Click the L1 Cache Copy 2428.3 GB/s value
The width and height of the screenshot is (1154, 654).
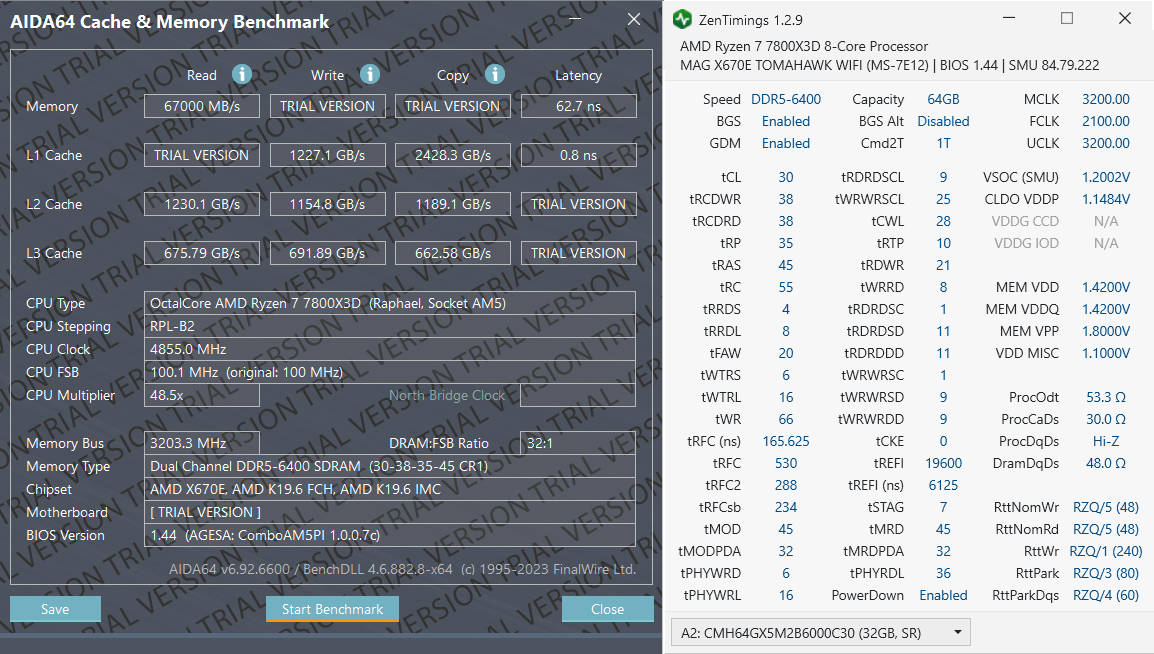tap(453, 155)
